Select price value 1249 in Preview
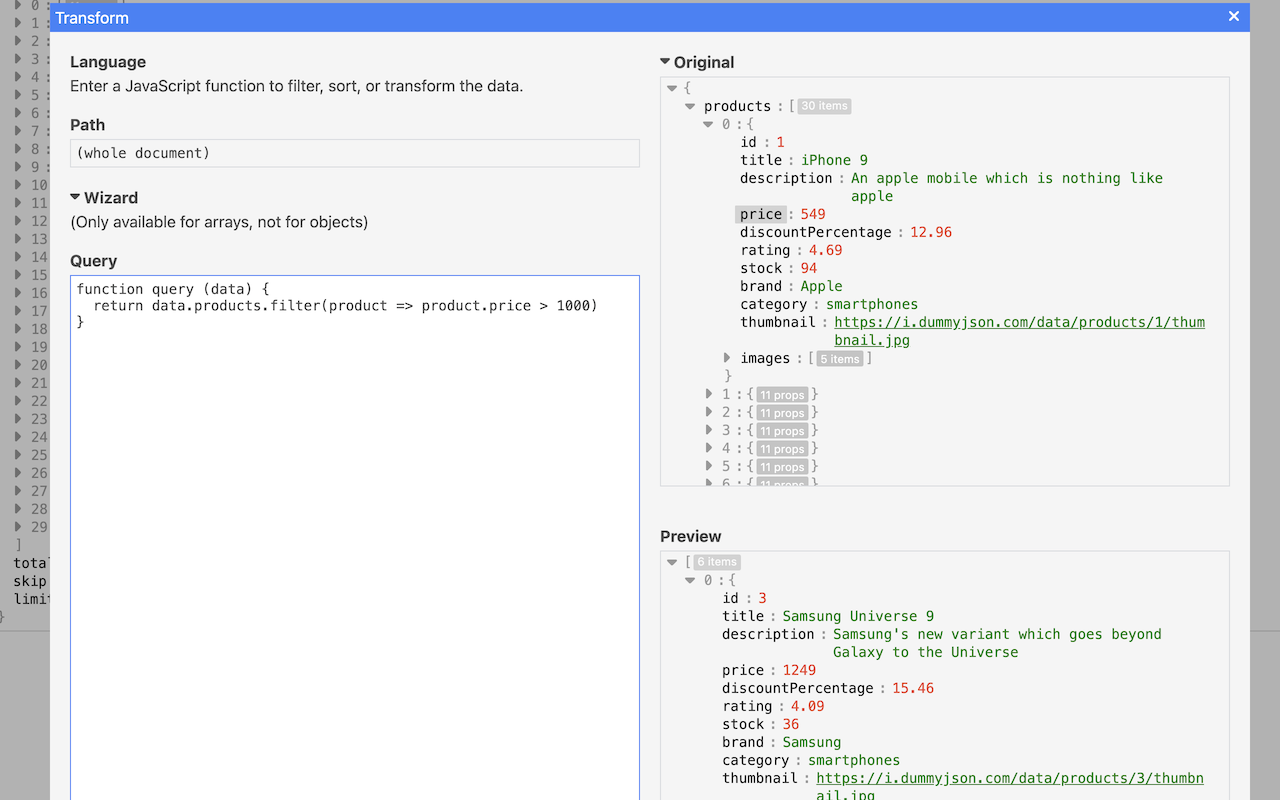The height and width of the screenshot is (800, 1280). (x=799, y=670)
